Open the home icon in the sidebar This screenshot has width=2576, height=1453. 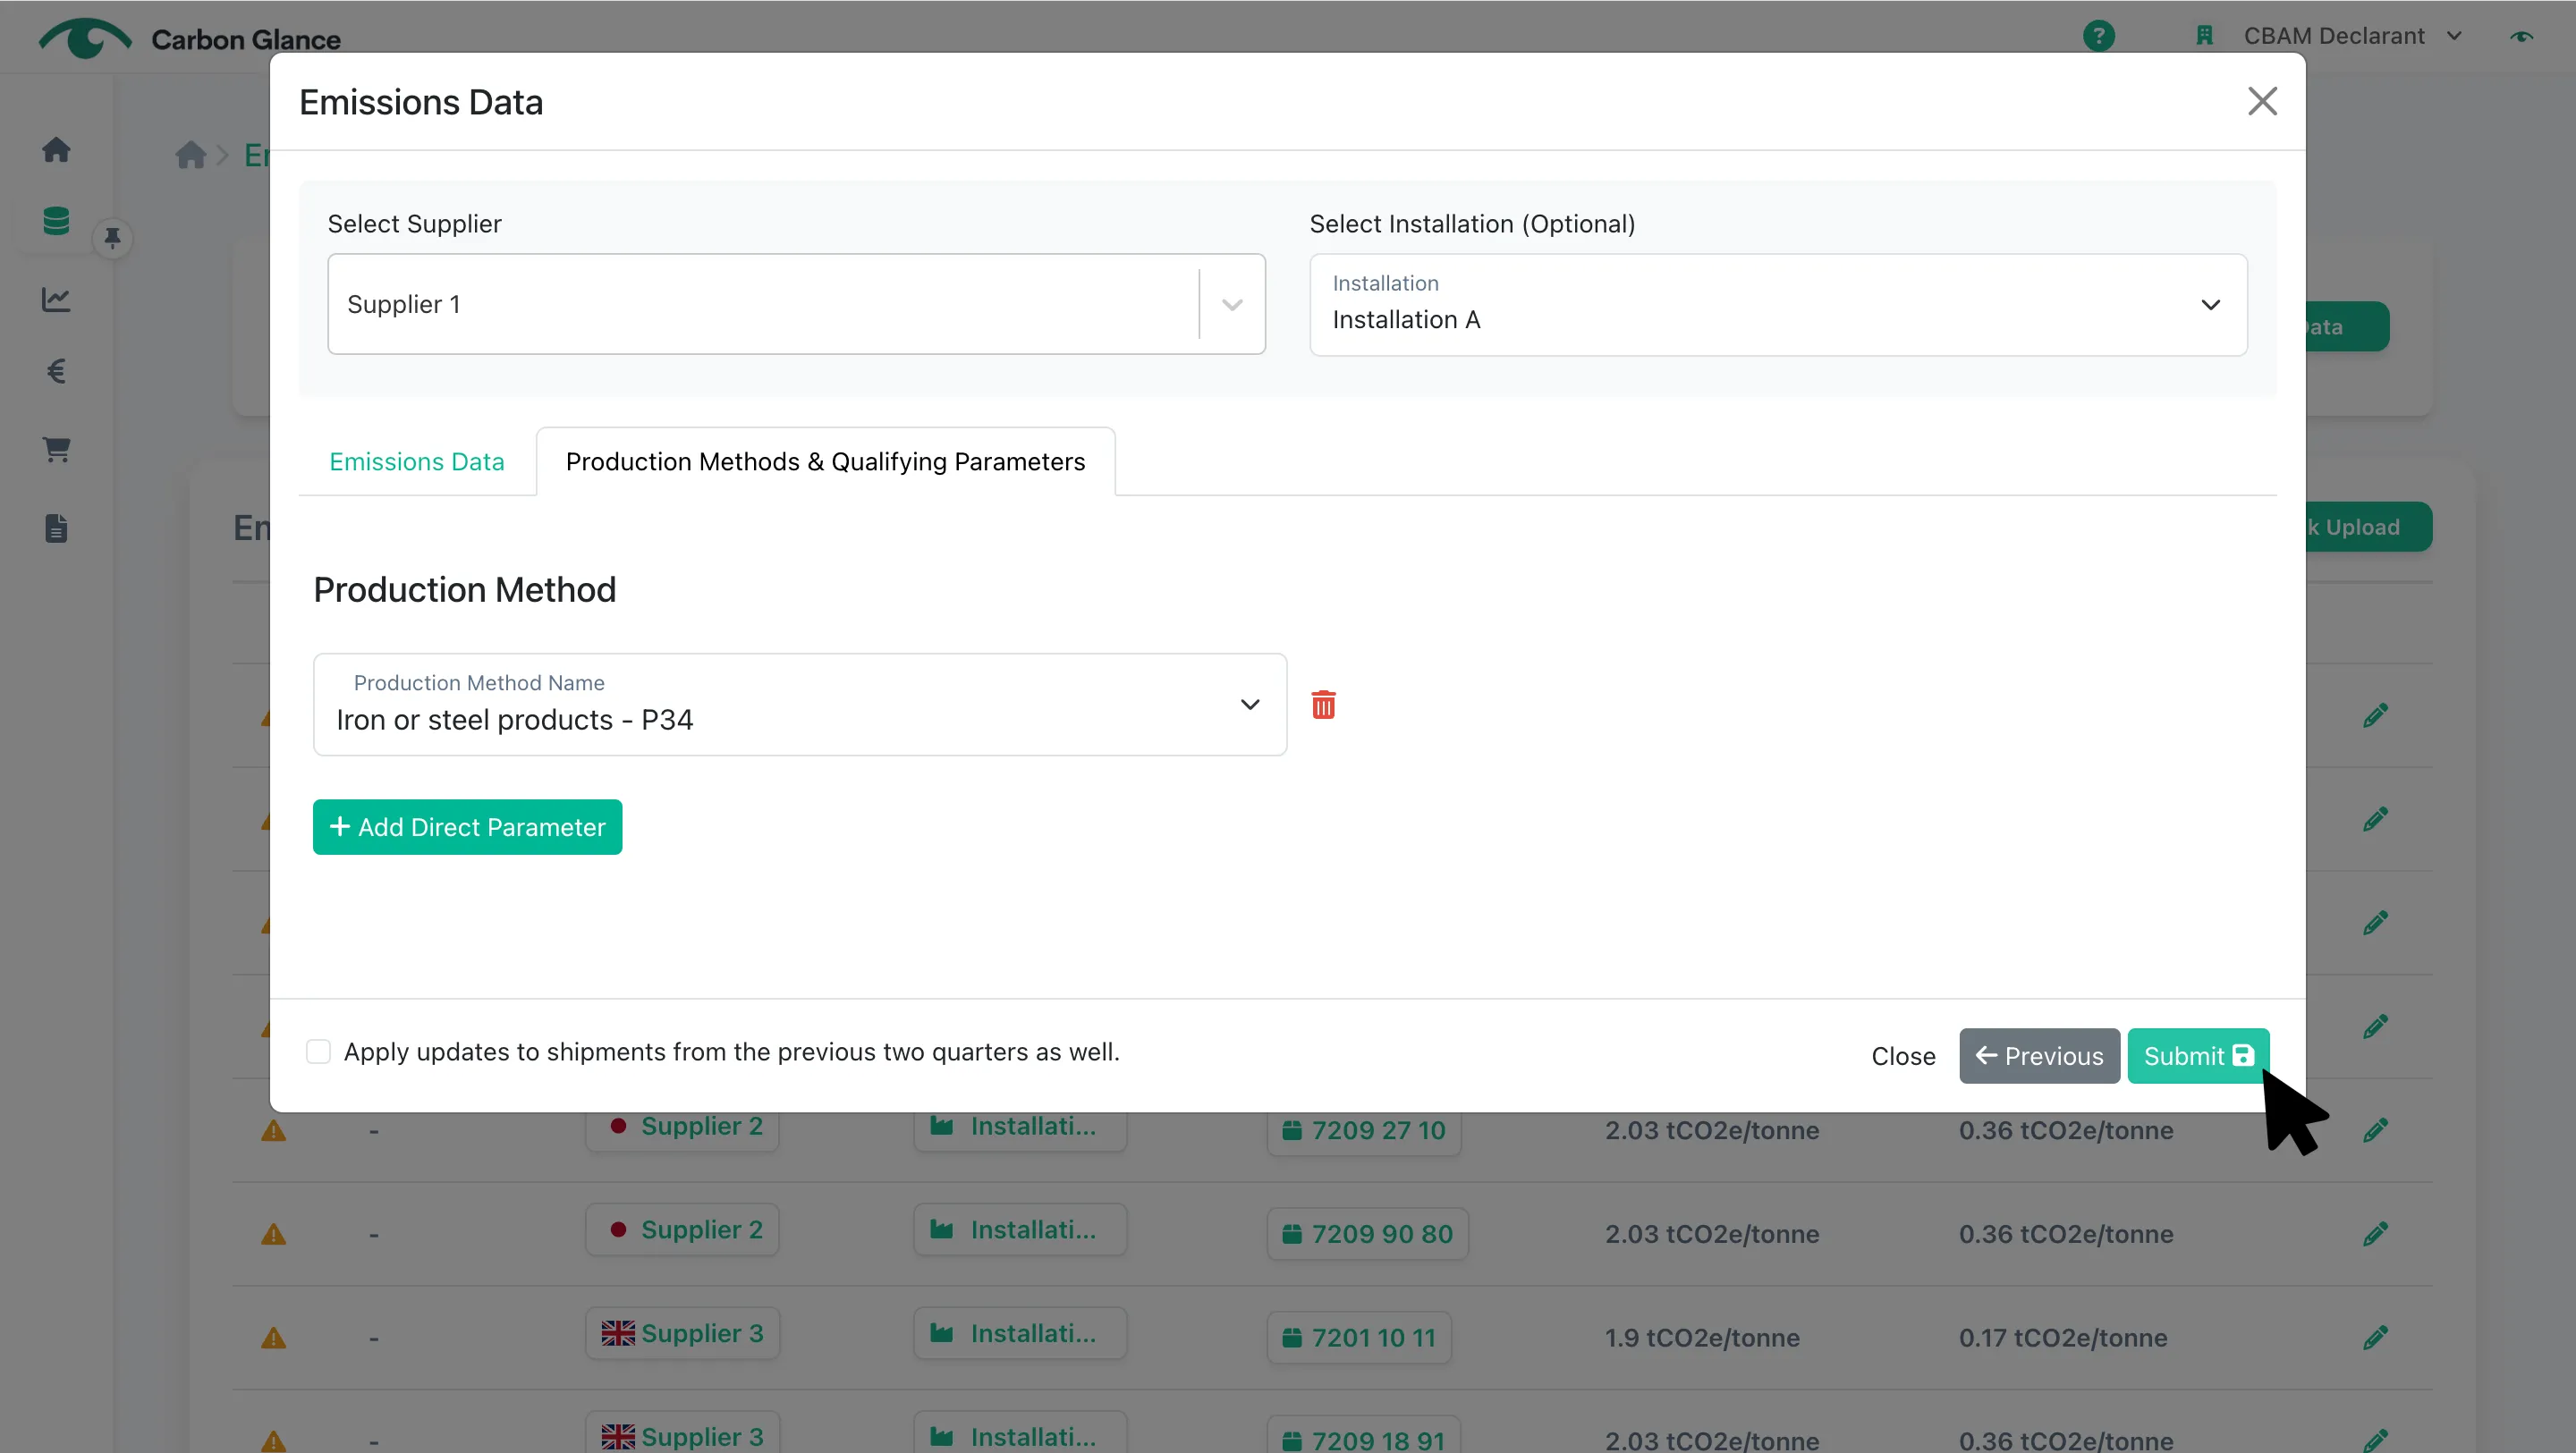click(56, 149)
